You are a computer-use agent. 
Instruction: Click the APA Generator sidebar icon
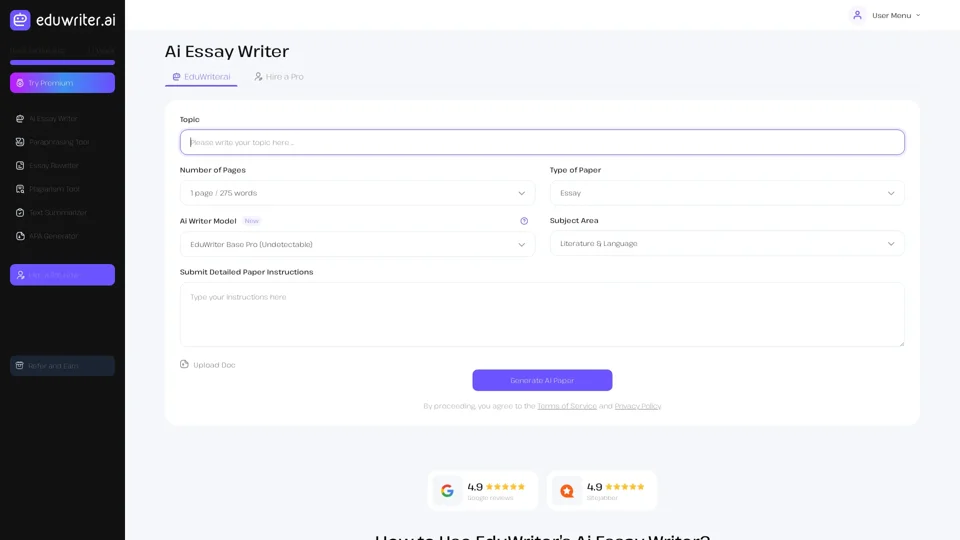[x=20, y=236]
